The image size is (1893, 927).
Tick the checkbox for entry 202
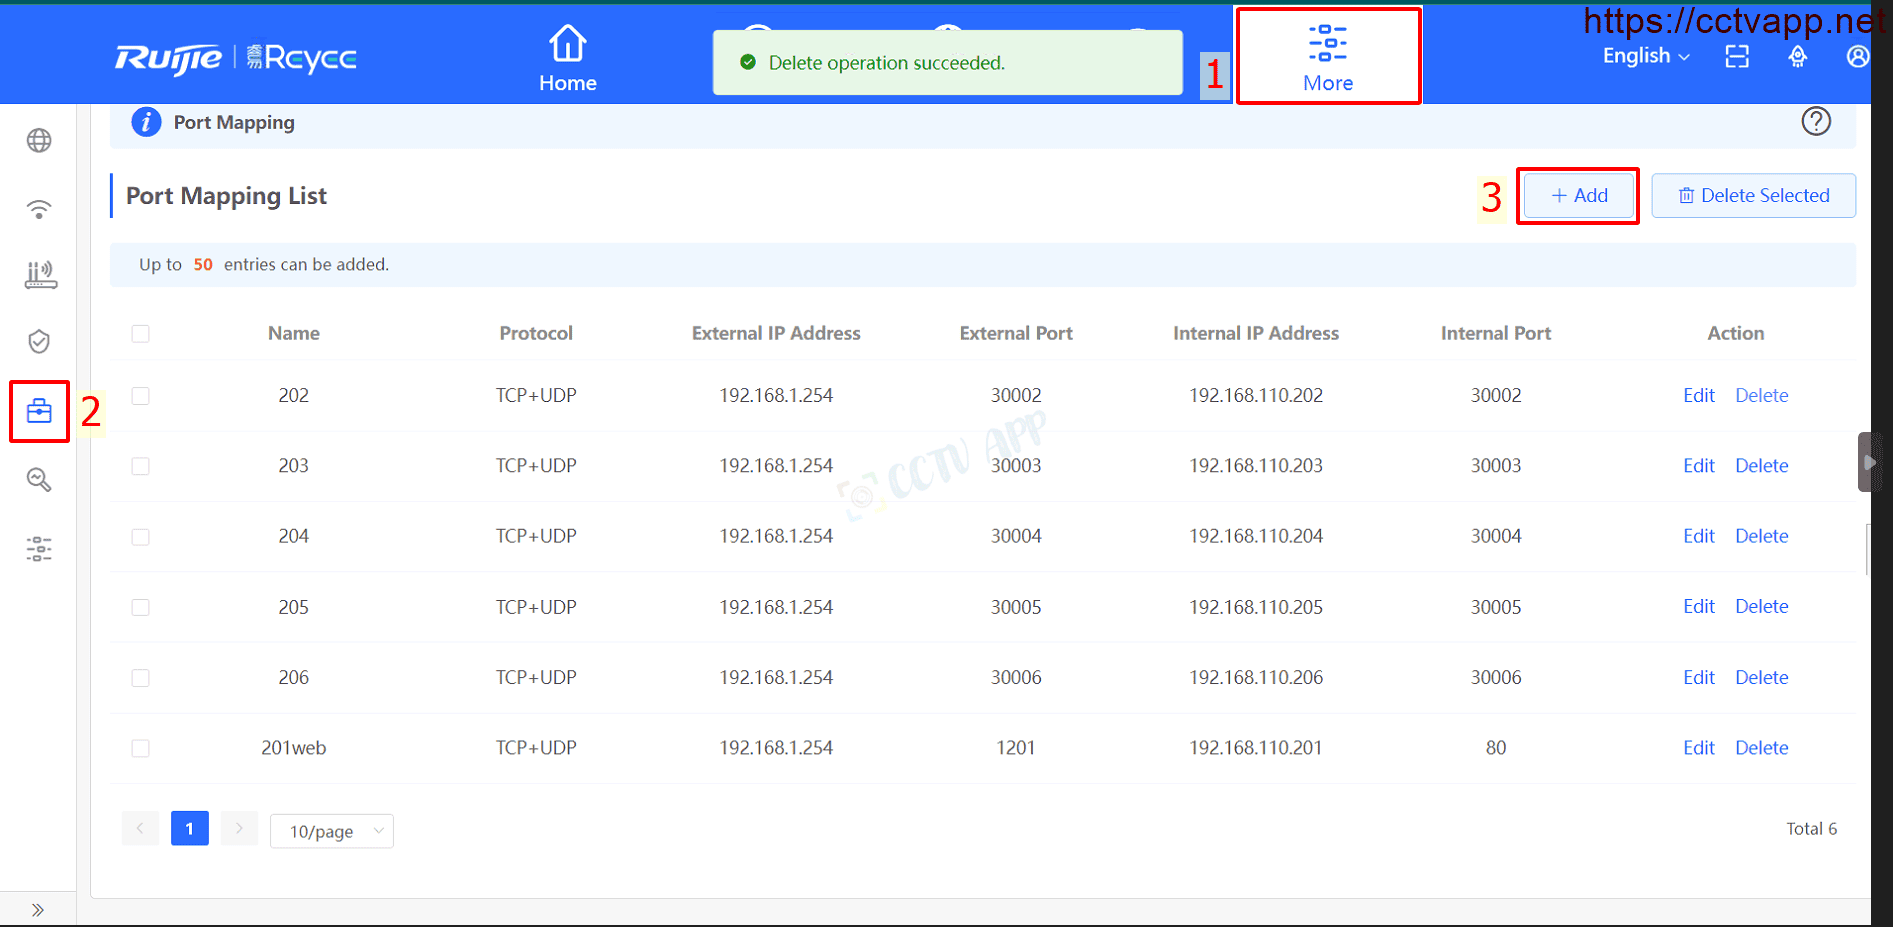(x=141, y=396)
